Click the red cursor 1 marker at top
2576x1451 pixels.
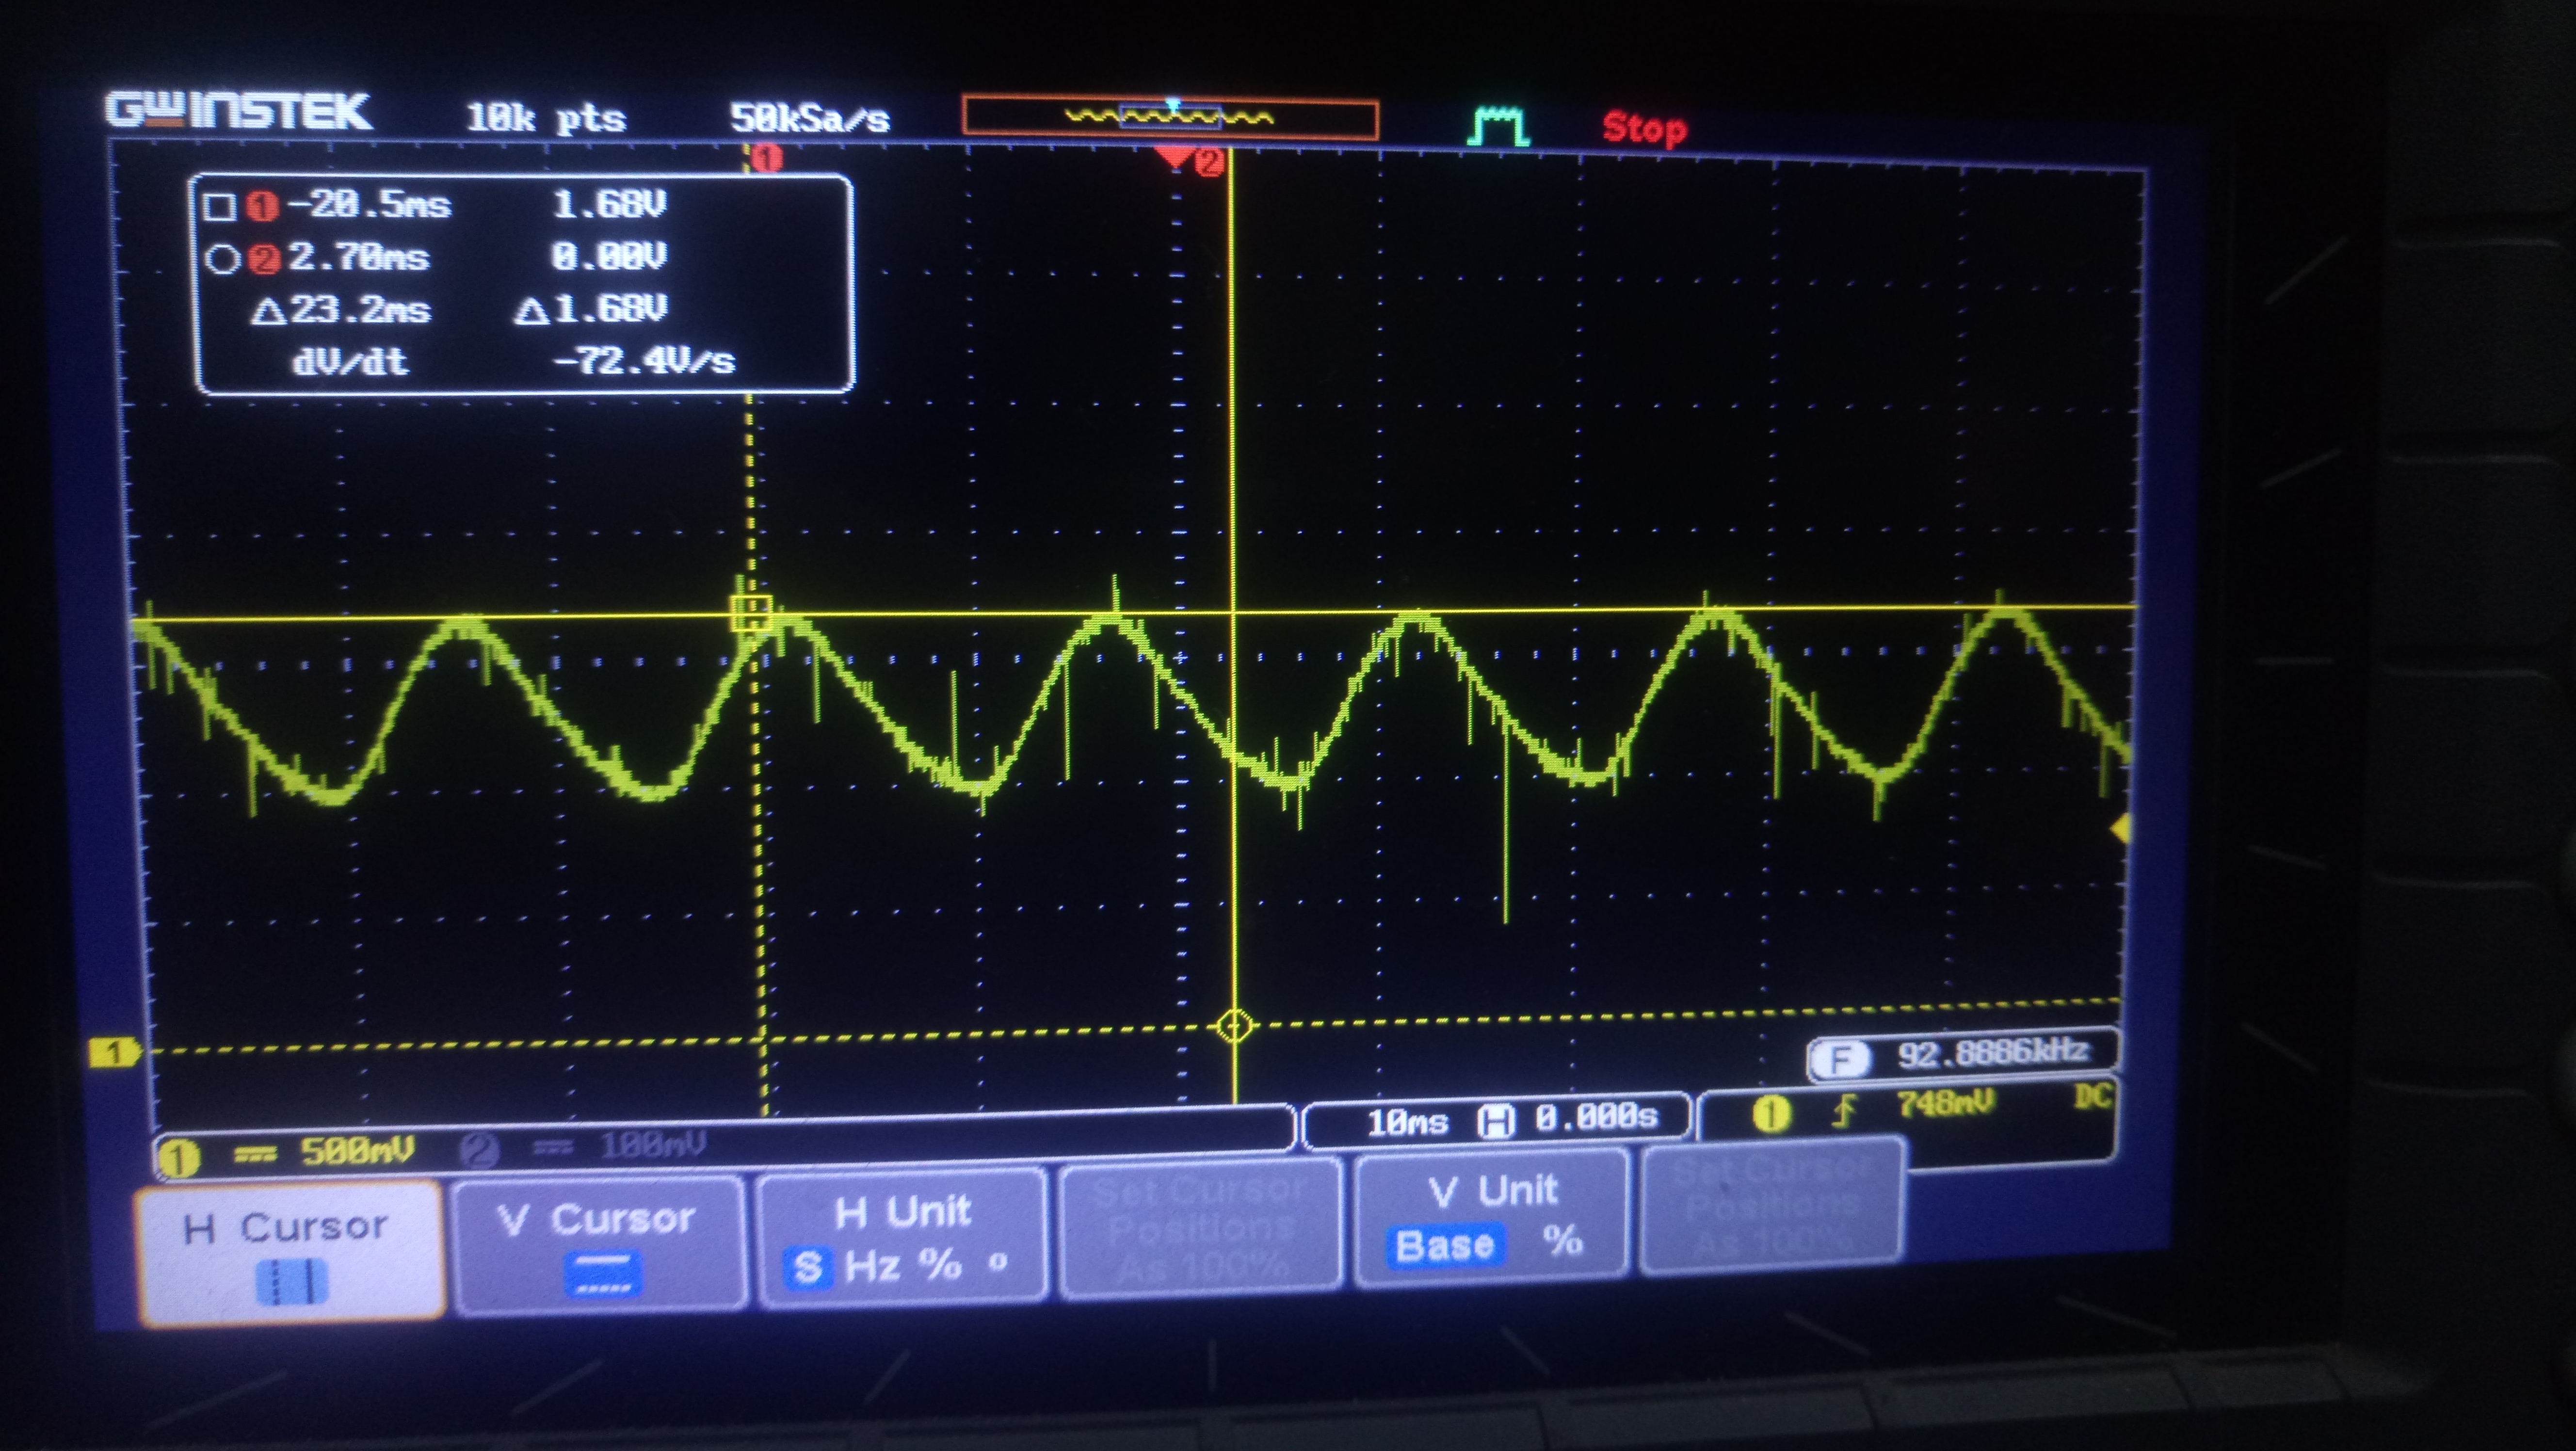pyautogui.click(x=766, y=158)
